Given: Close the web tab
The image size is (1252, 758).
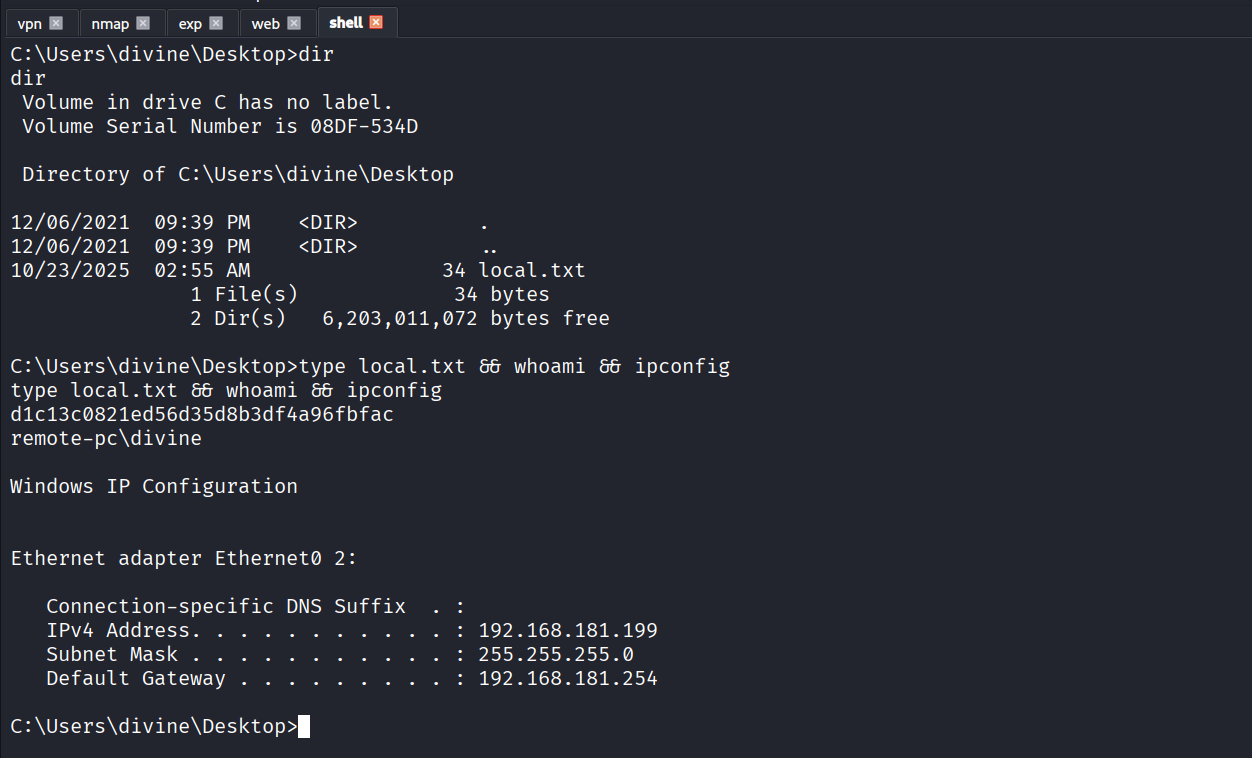Looking at the screenshot, I should point(294,23).
